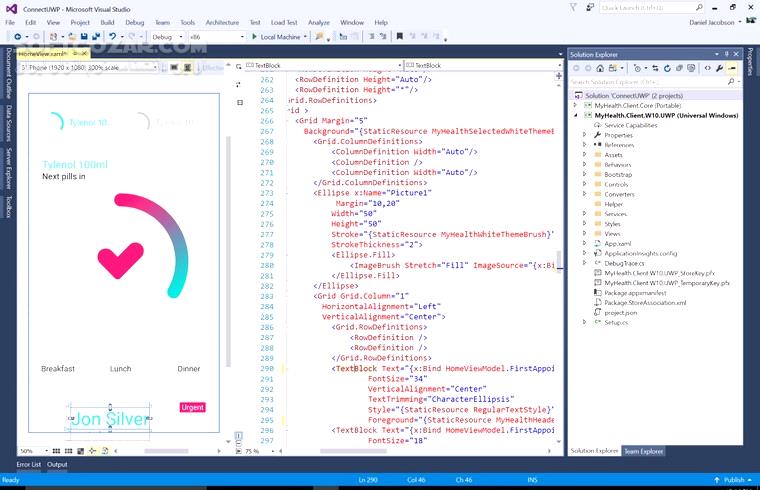The height and width of the screenshot is (490, 760).
Task: Collapse pane toggle below split buttons
Action: [238, 451]
